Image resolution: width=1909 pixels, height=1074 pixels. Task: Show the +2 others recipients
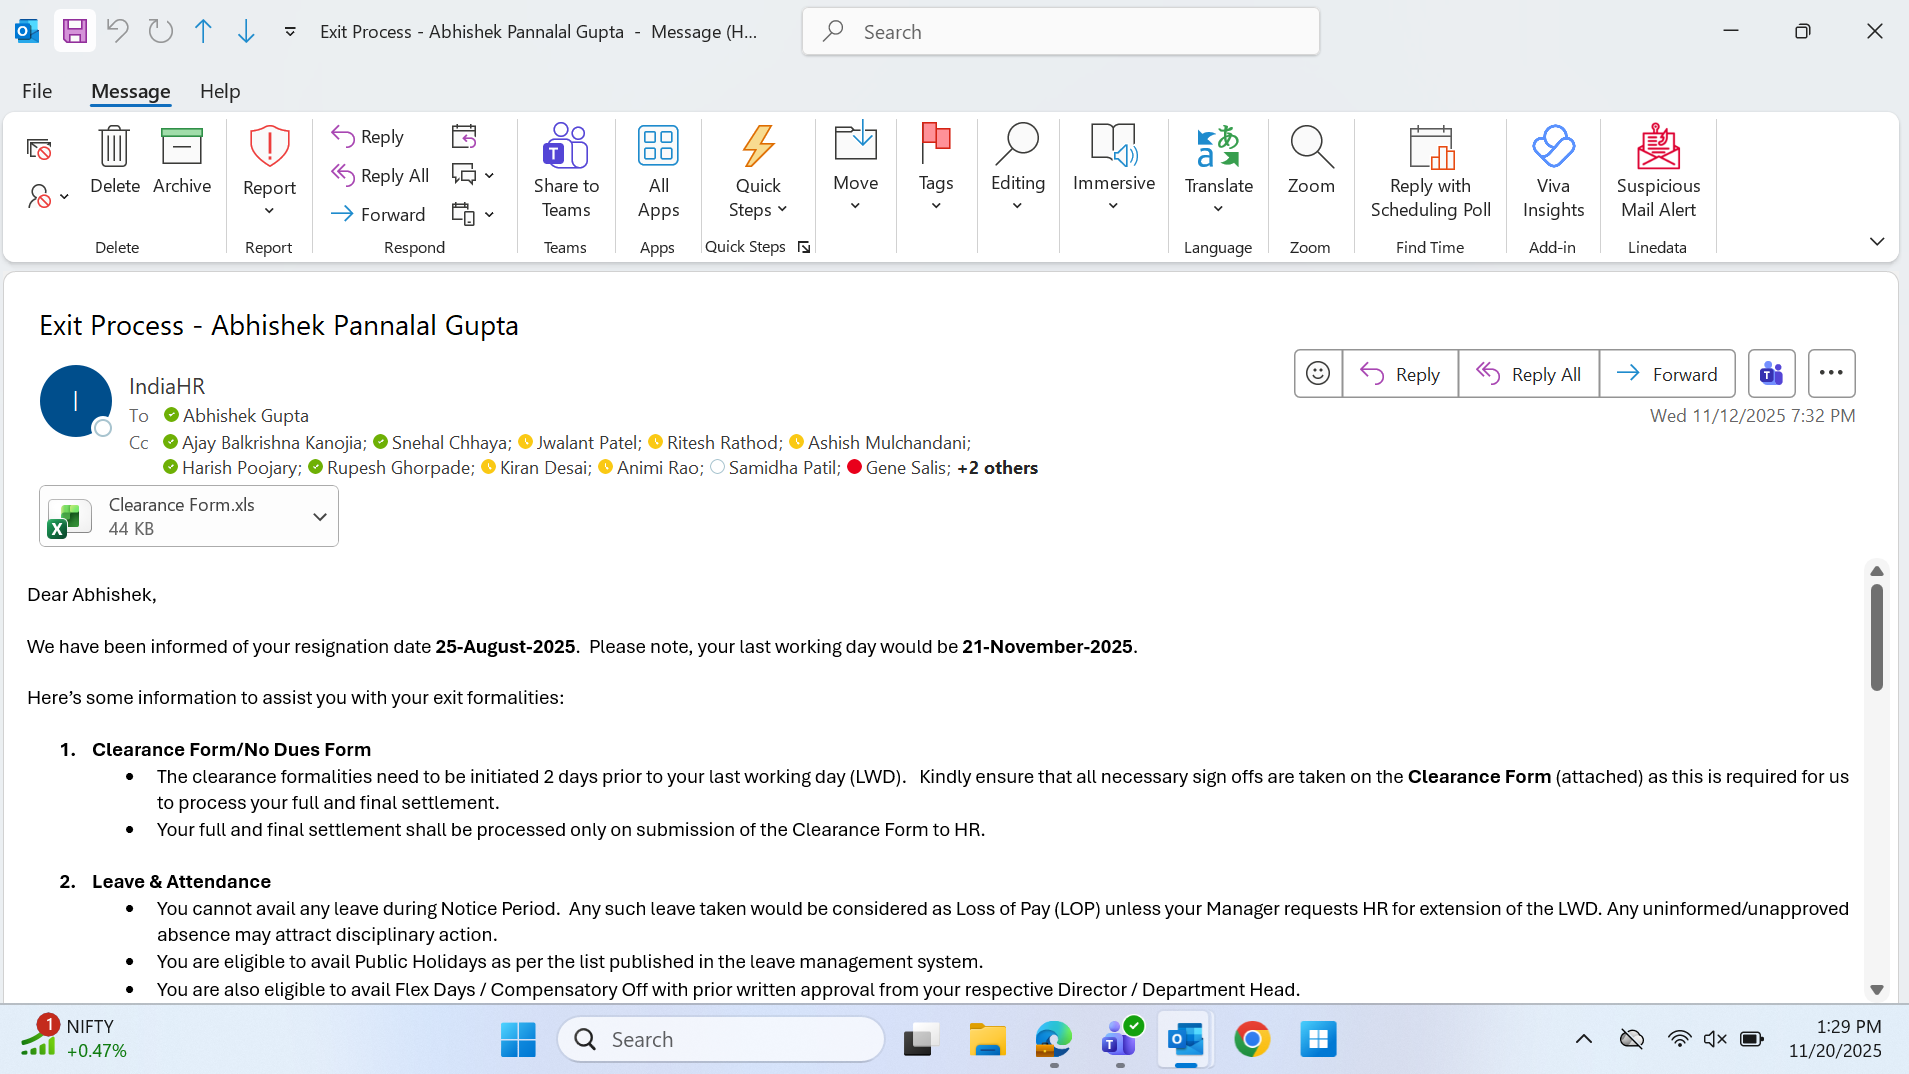point(997,468)
